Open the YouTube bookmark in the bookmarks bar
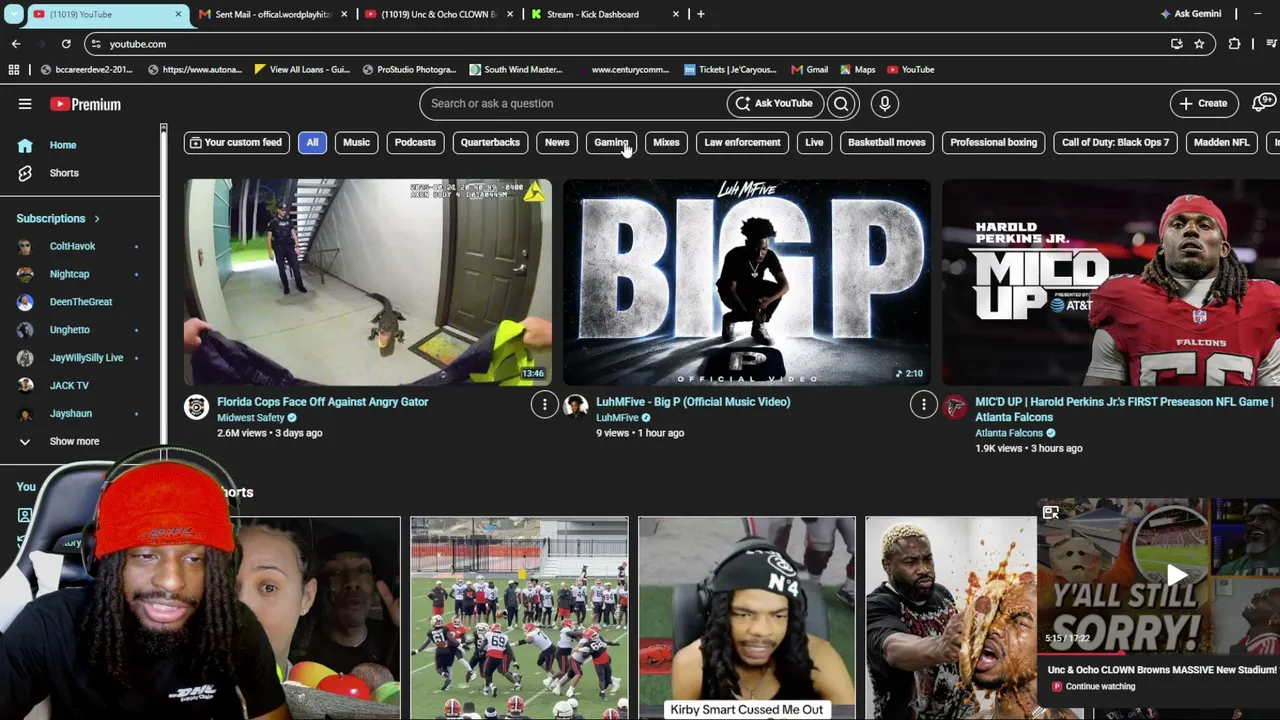1280x720 pixels. (x=910, y=70)
